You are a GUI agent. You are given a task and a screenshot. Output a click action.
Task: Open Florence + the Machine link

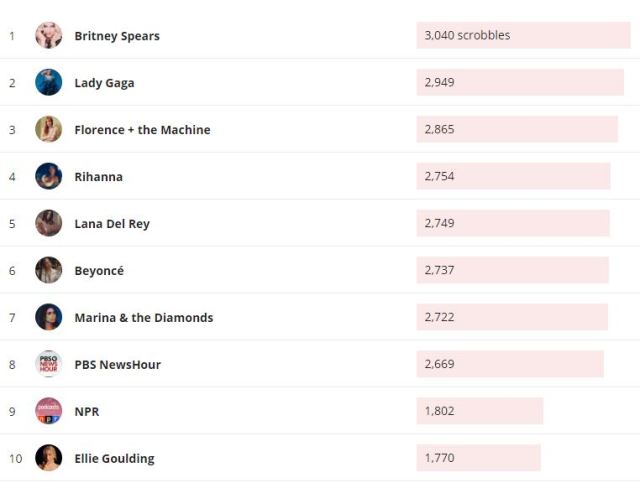142,130
